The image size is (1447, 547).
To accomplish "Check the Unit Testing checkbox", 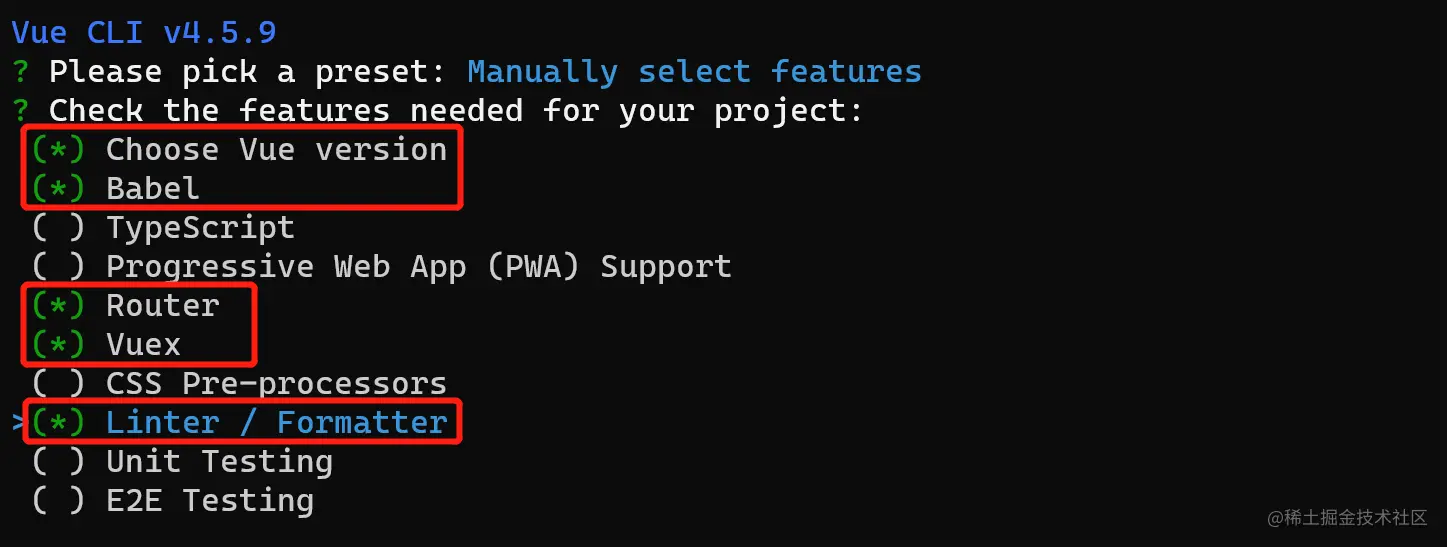I will click(58, 462).
